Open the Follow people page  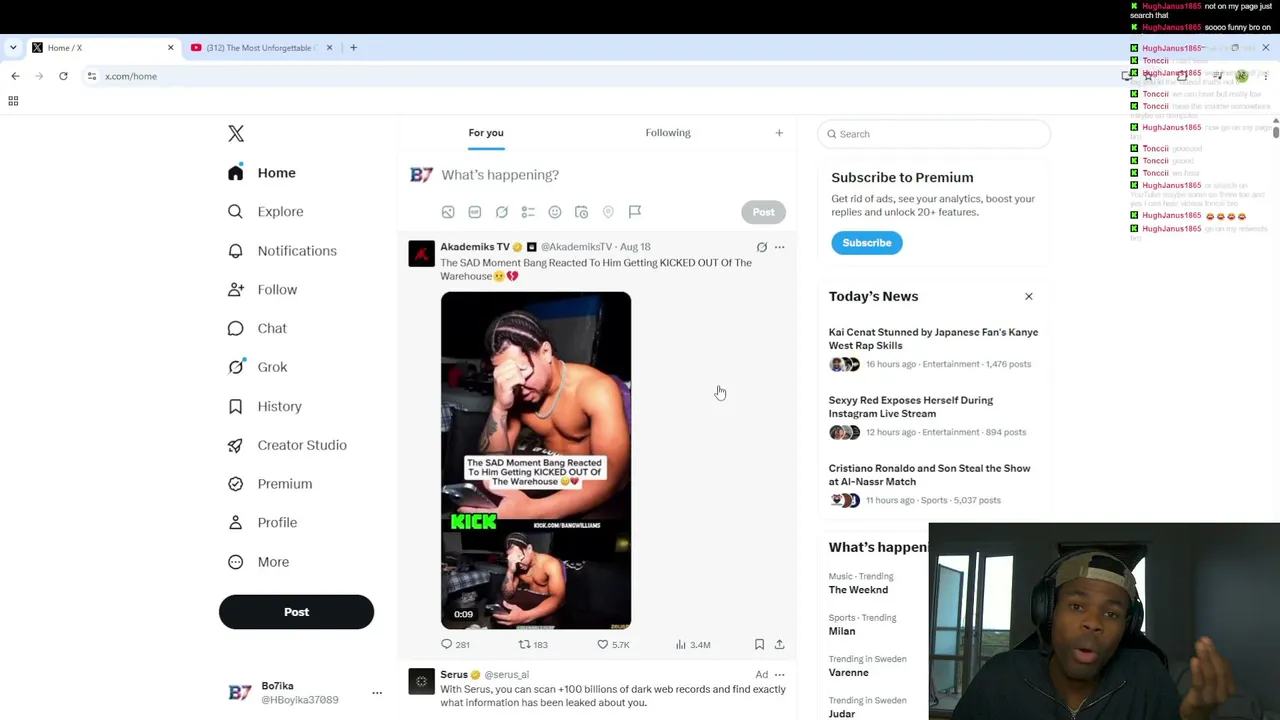point(262,290)
